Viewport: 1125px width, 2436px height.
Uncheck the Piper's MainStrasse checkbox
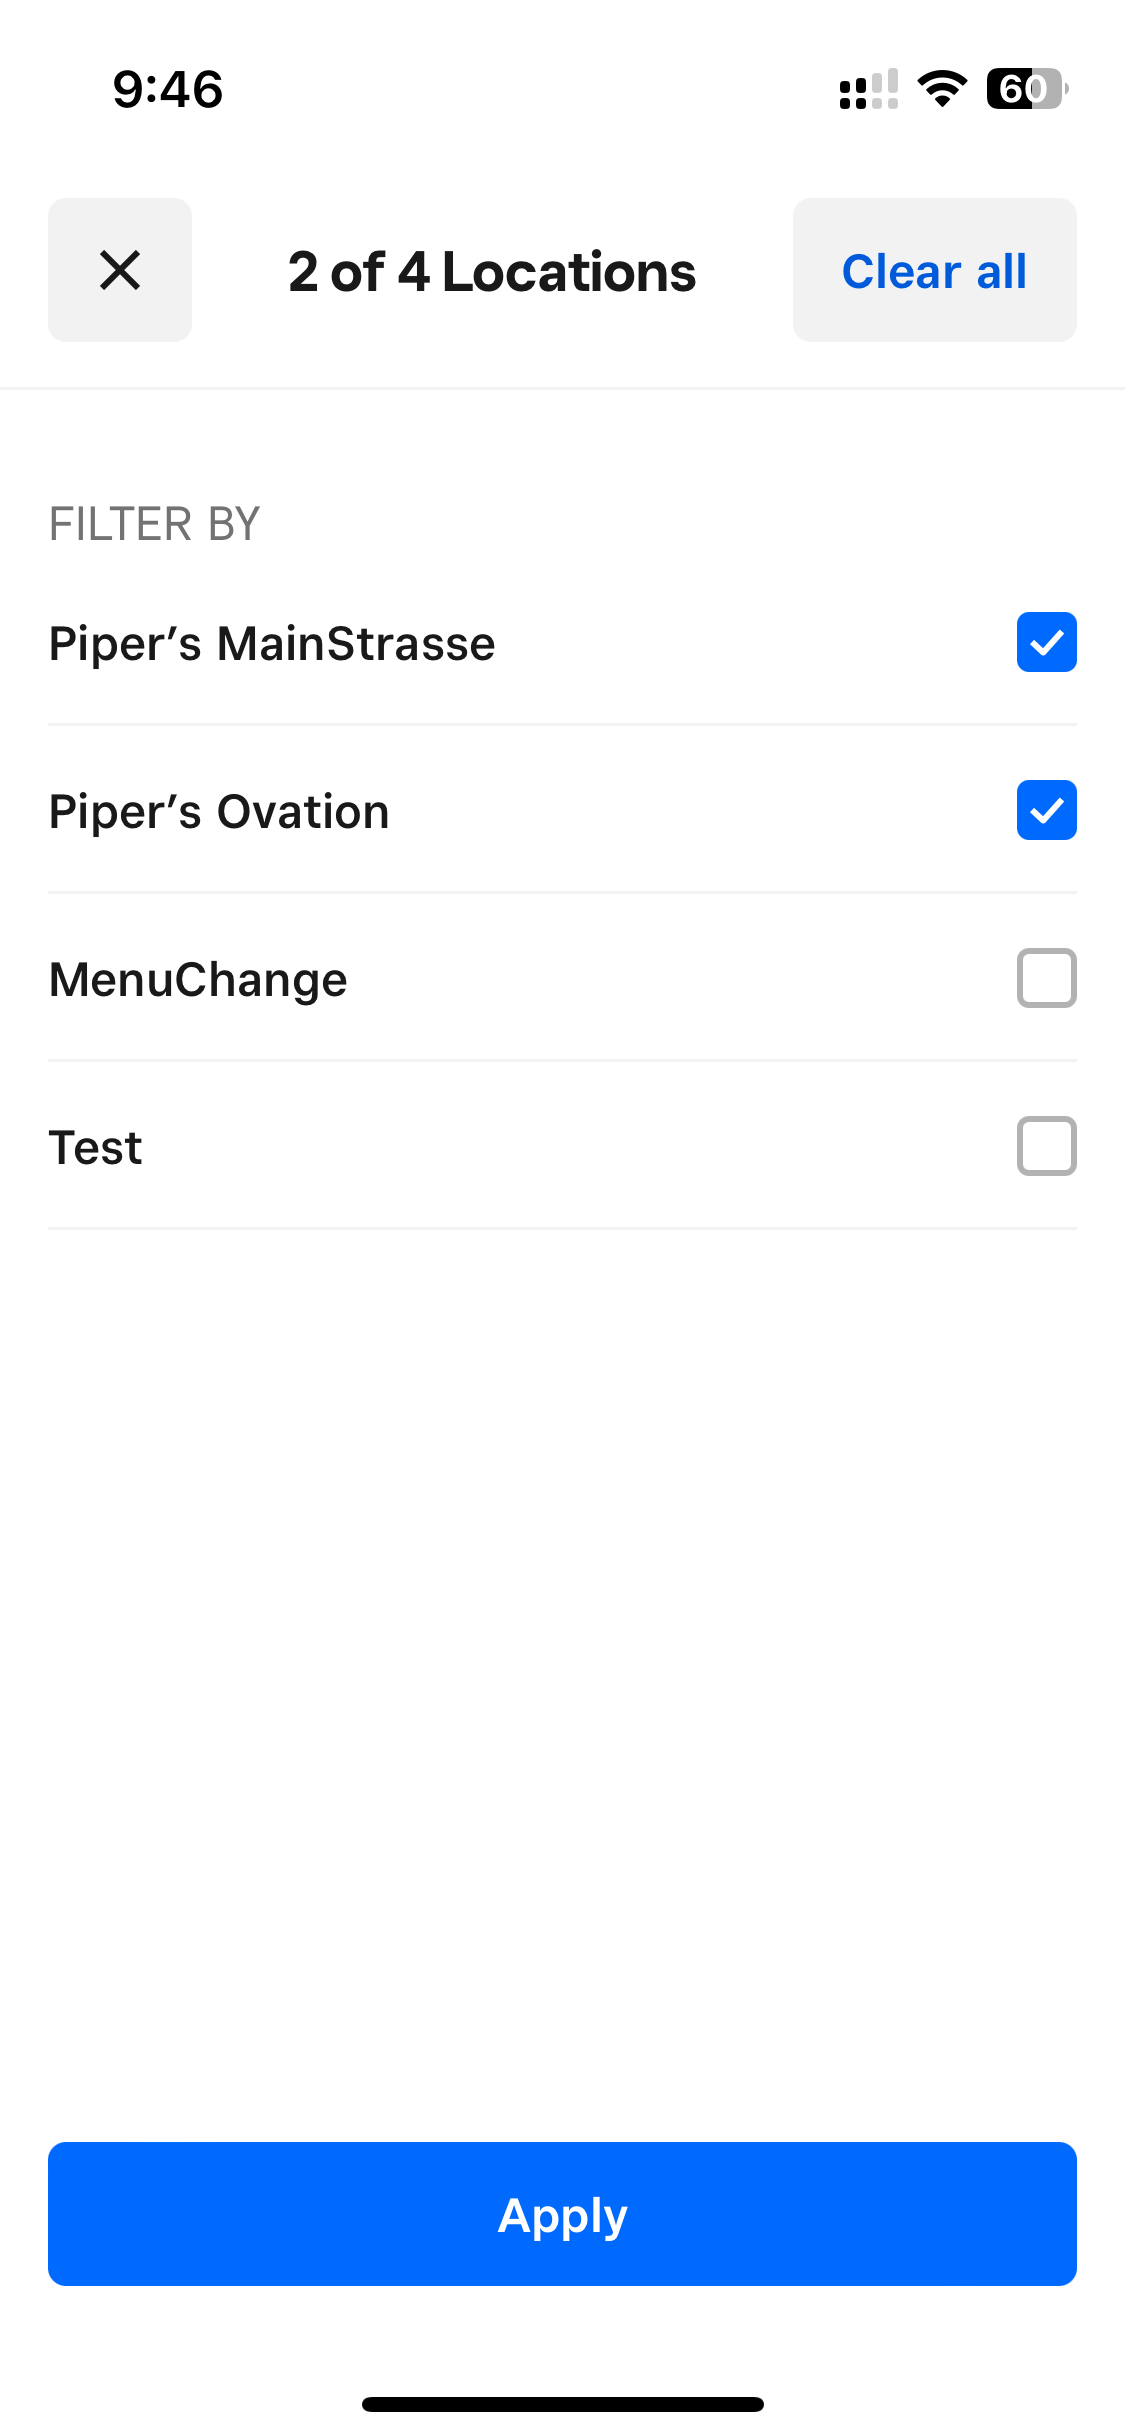point(1046,642)
